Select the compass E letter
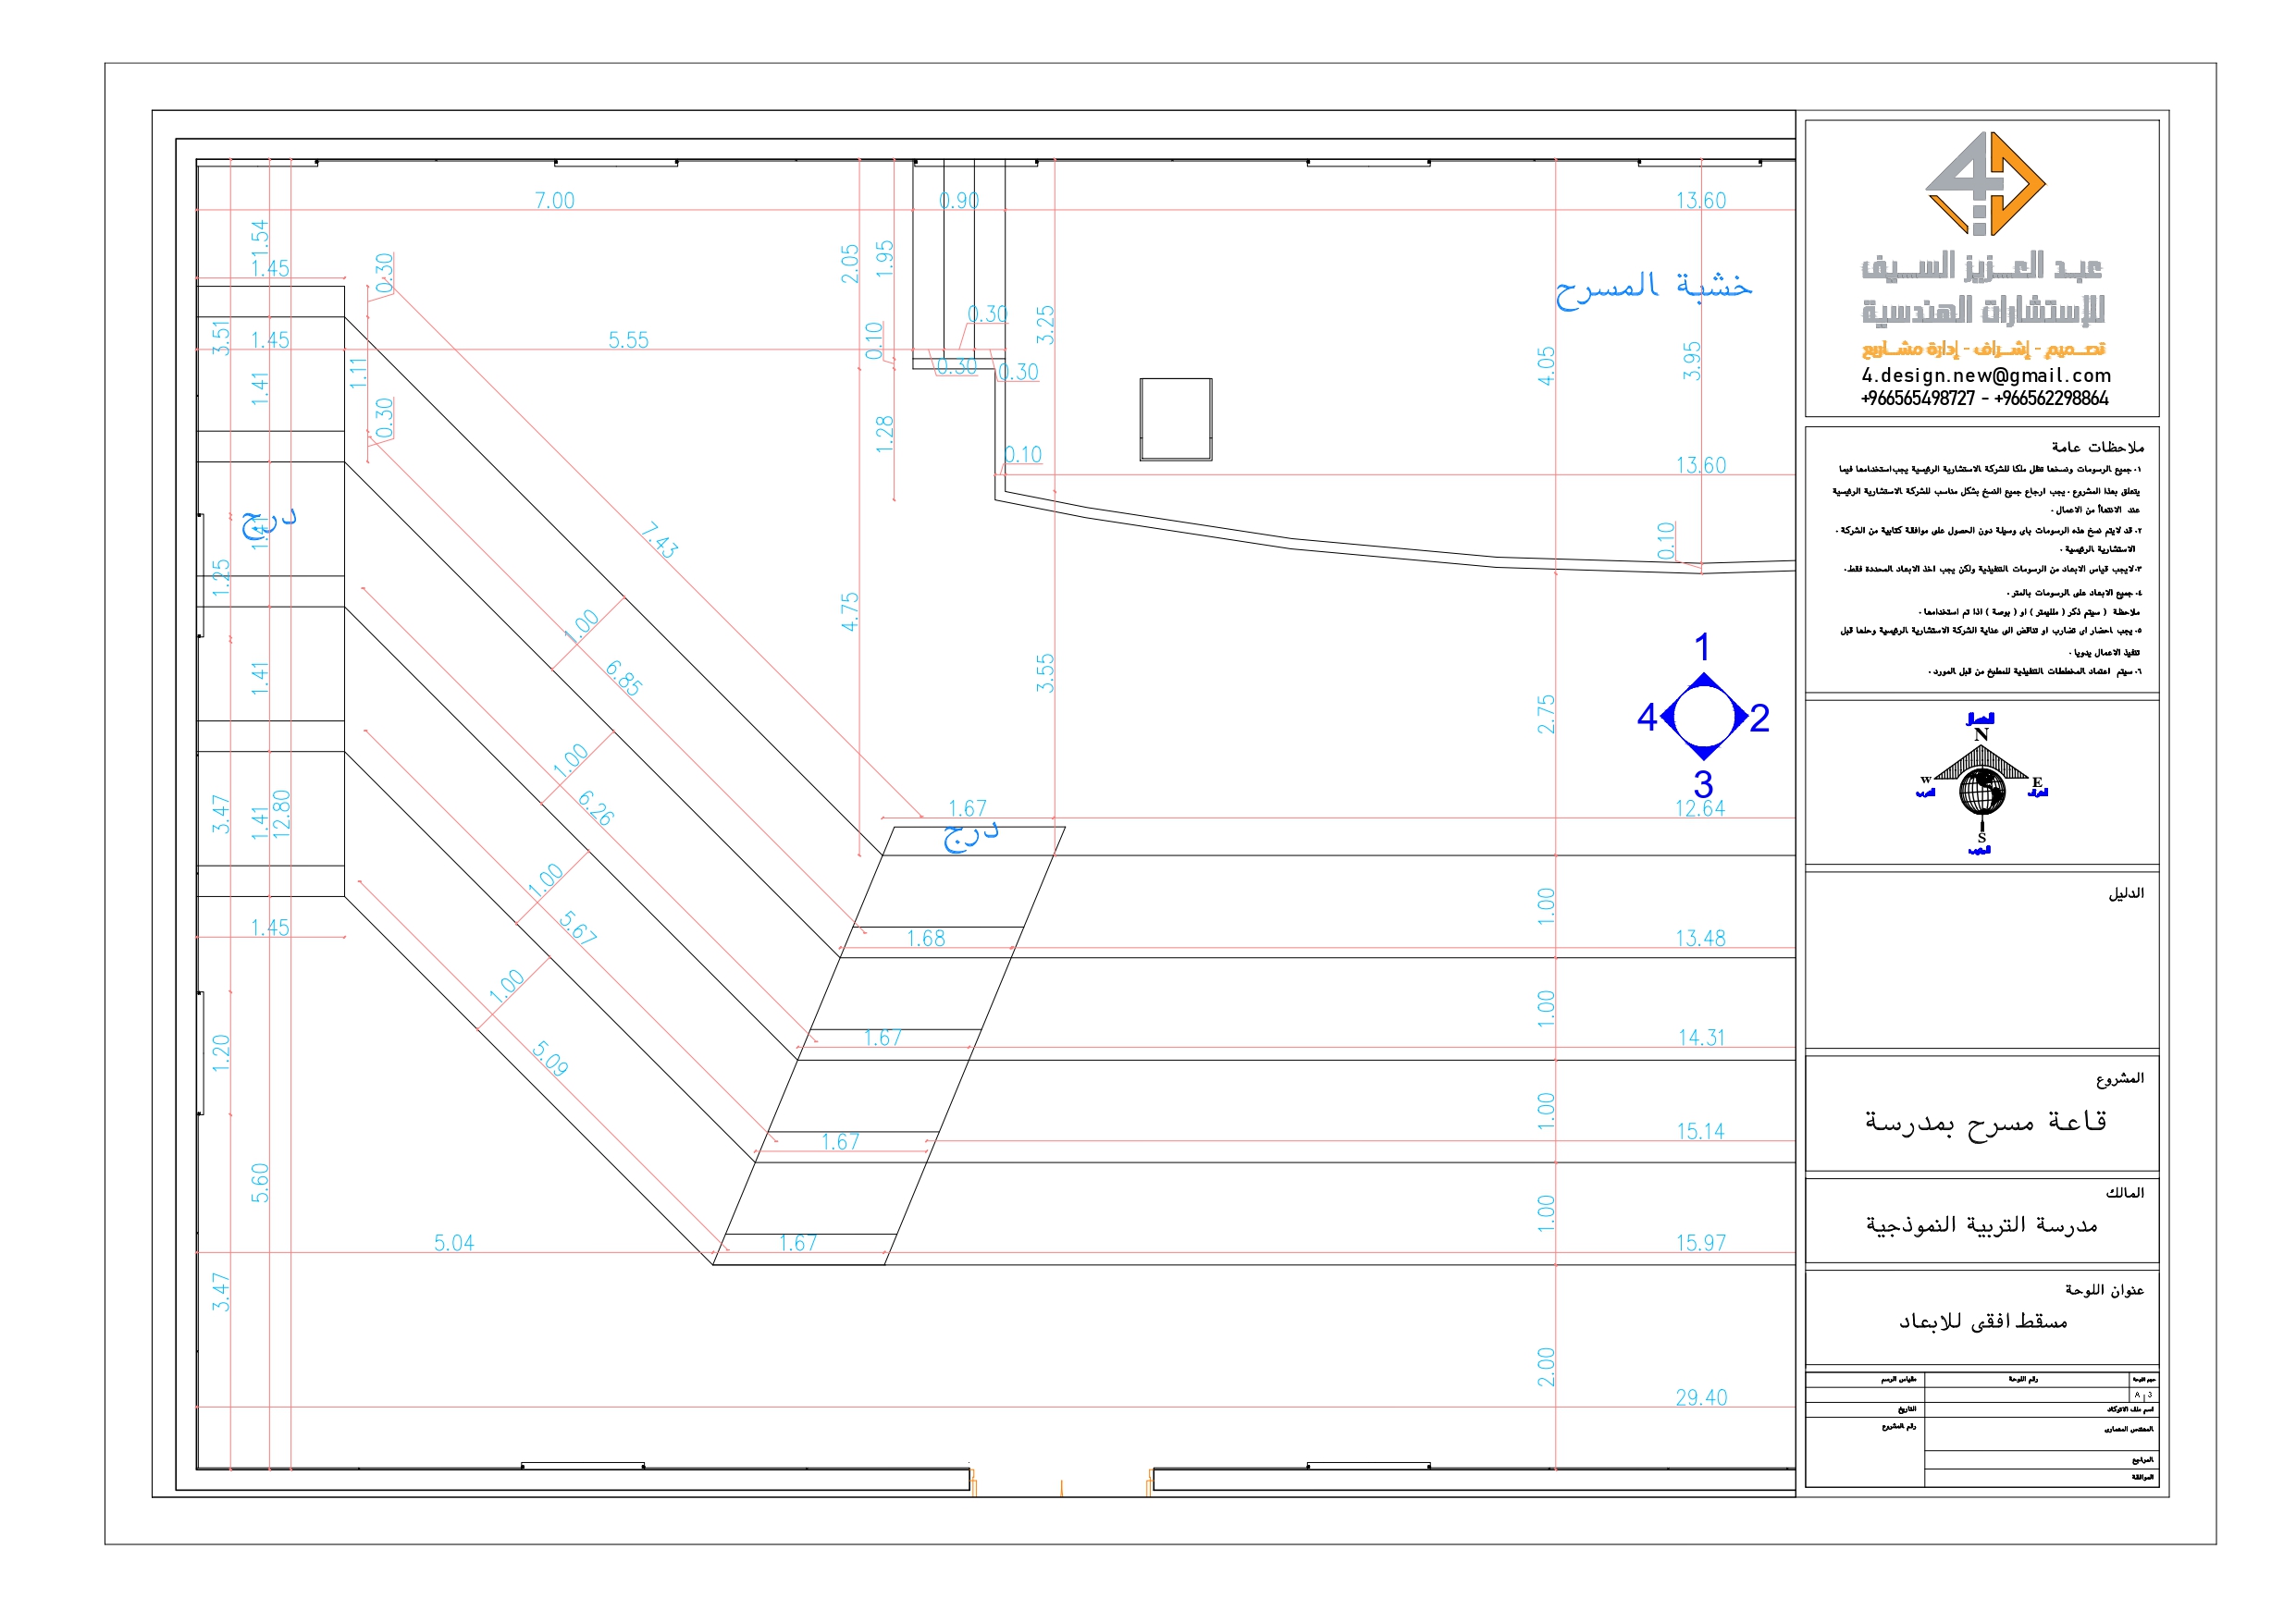2296x1623 pixels. 2036,782
